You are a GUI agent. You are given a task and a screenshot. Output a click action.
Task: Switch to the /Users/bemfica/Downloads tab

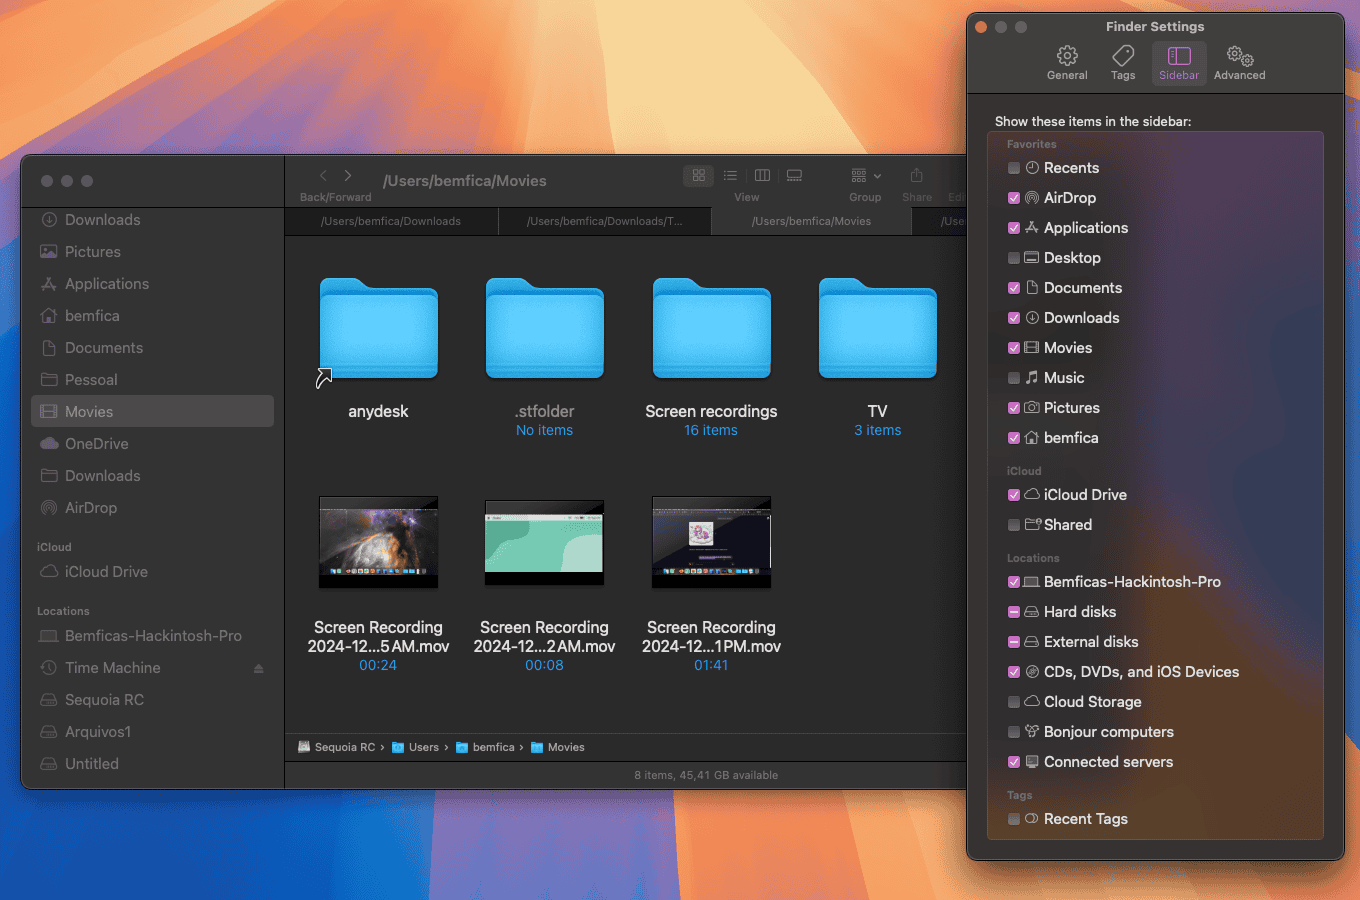391,221
